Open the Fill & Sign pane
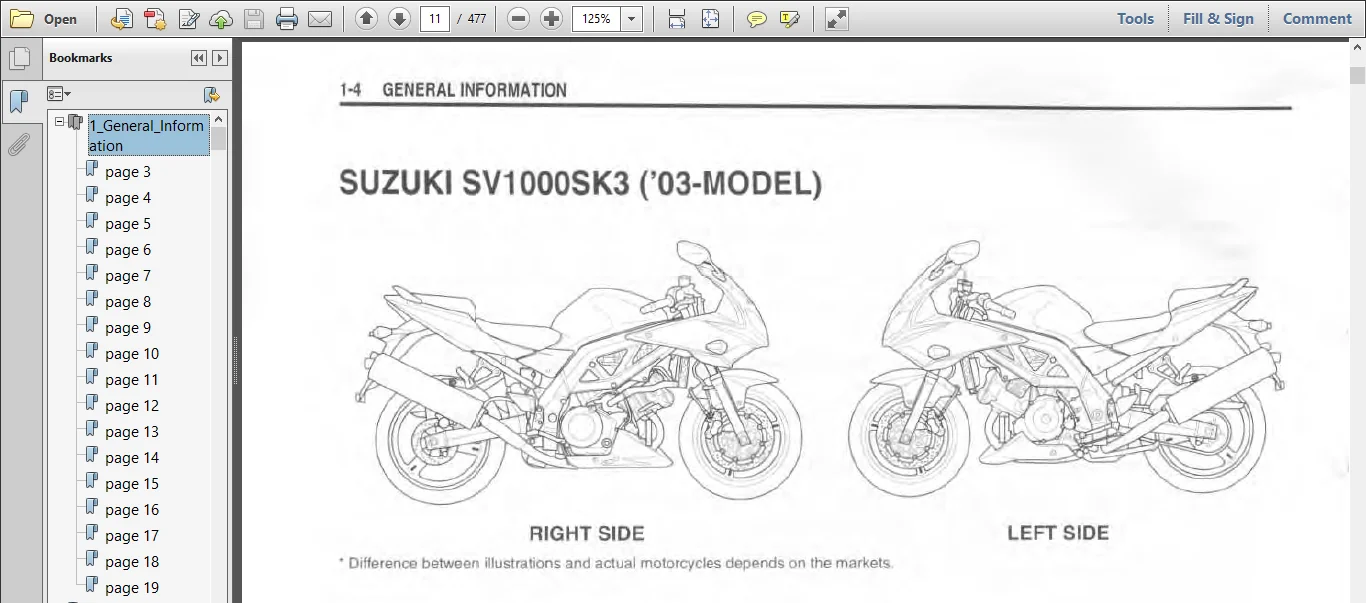1366x603 pixels. [x=1218, y=19]
